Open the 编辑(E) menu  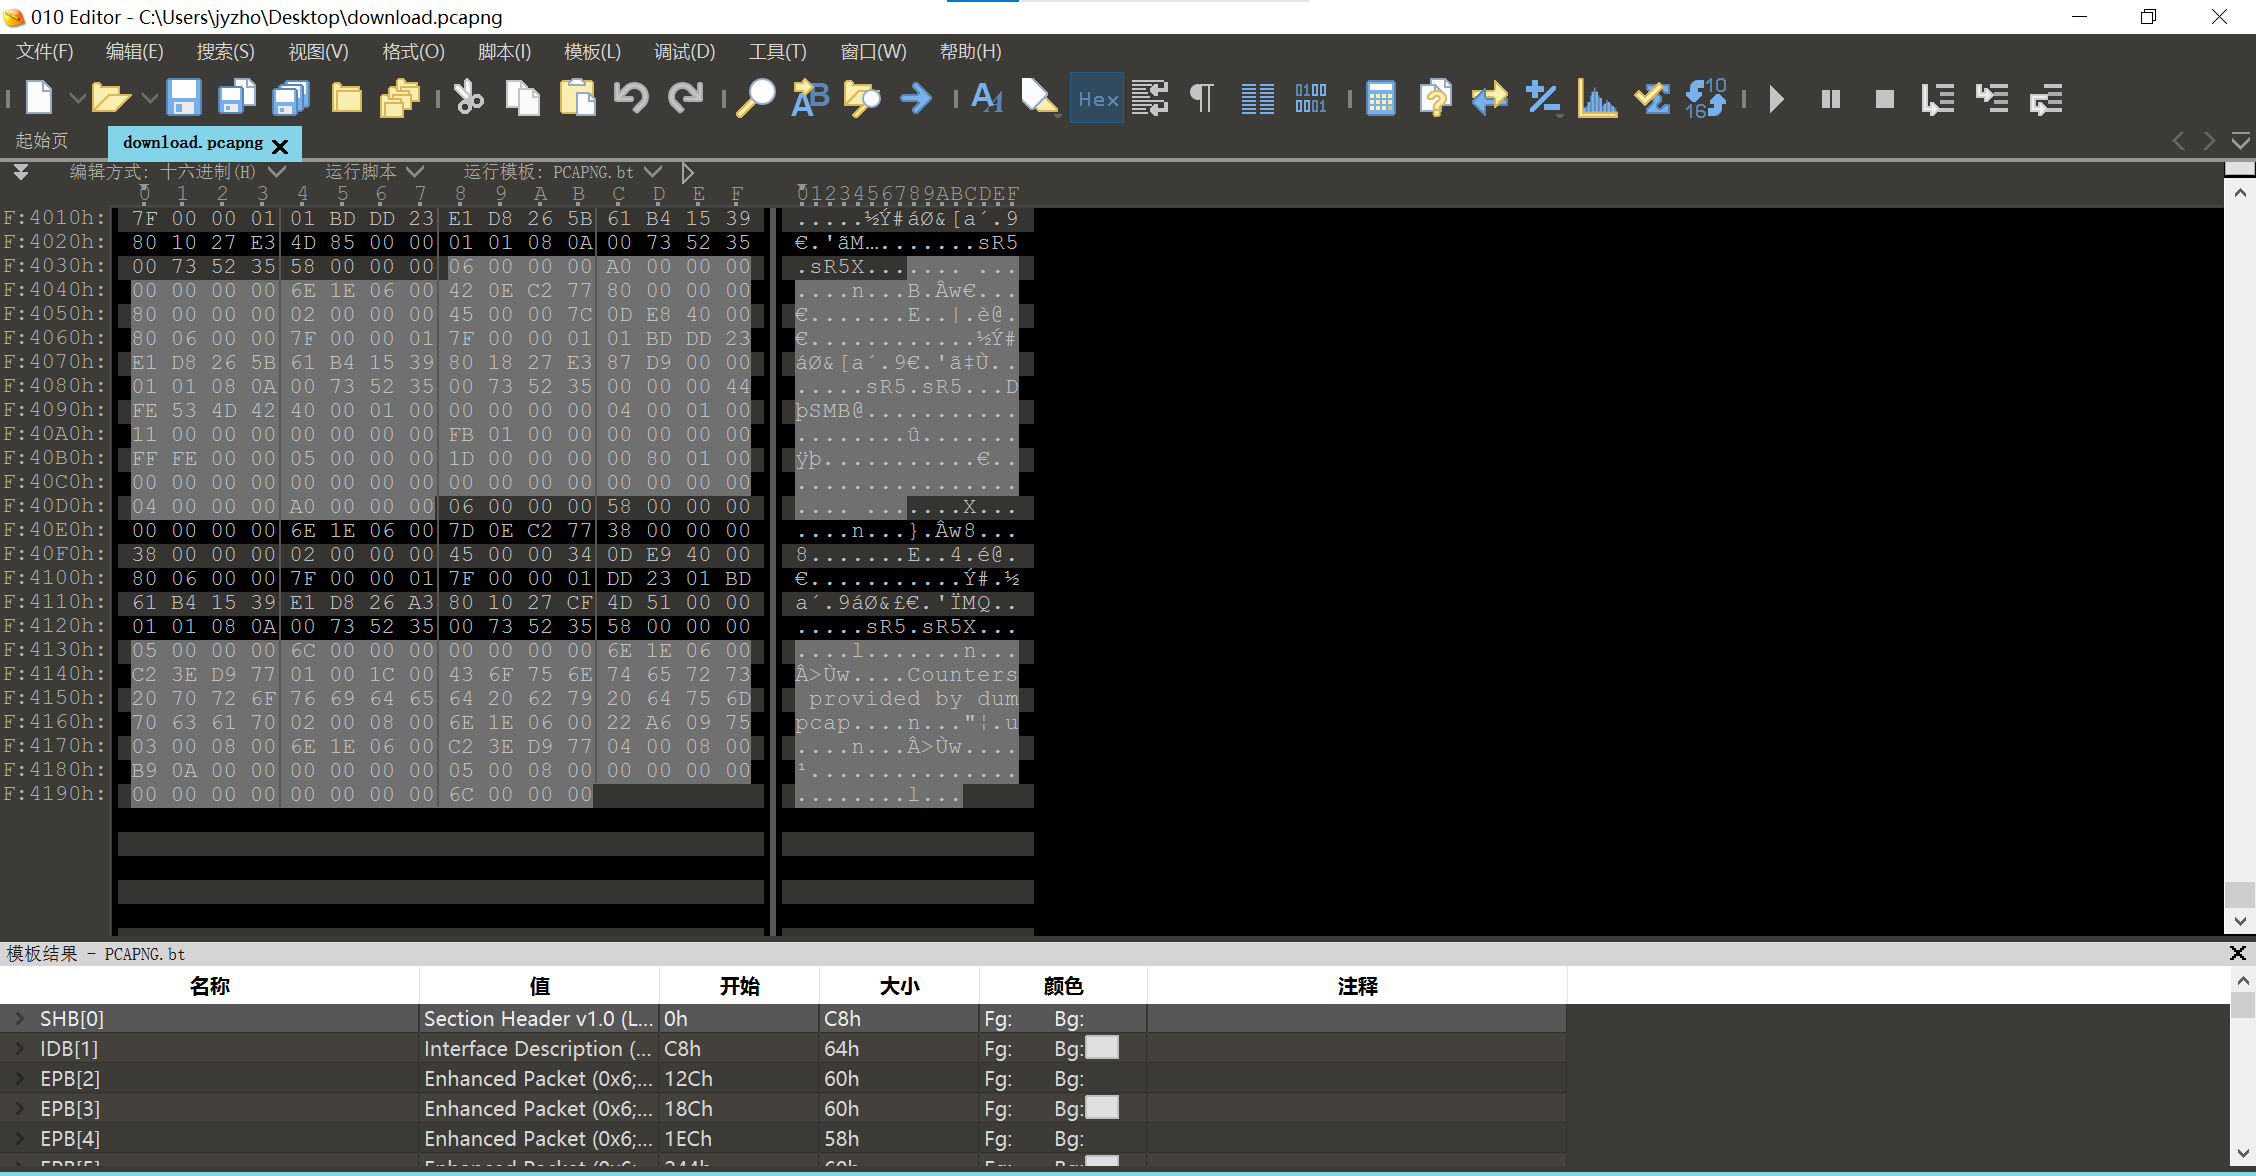tap(135, 52)
